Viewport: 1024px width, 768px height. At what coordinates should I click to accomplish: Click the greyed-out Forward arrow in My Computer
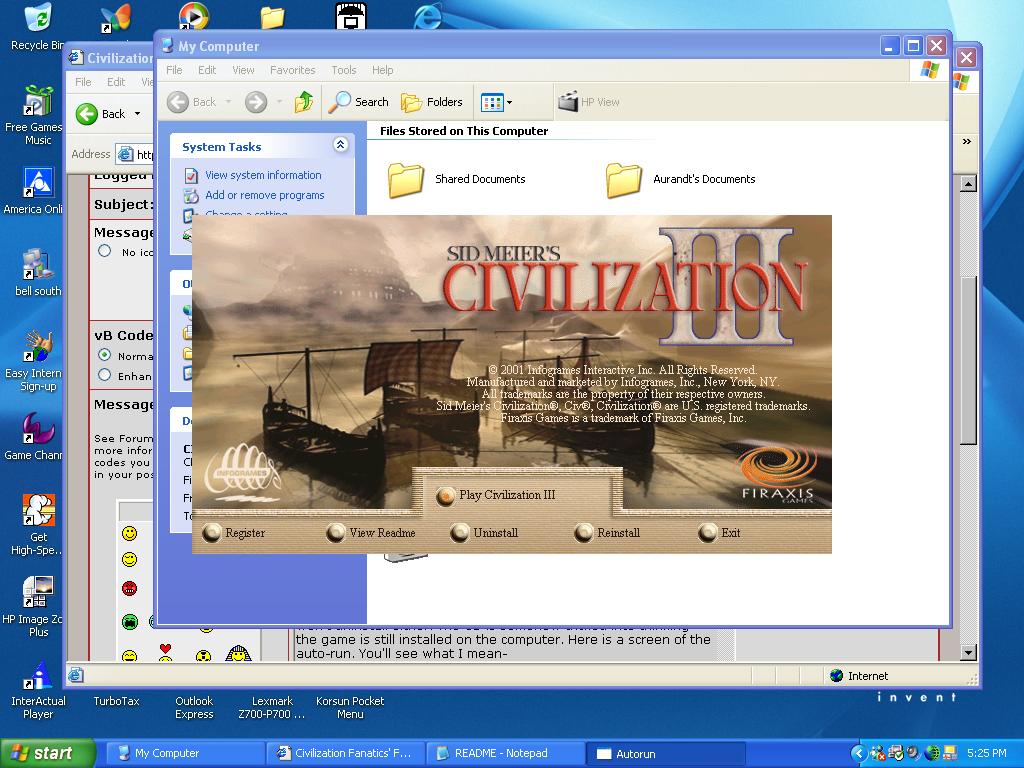click(256, 102)
